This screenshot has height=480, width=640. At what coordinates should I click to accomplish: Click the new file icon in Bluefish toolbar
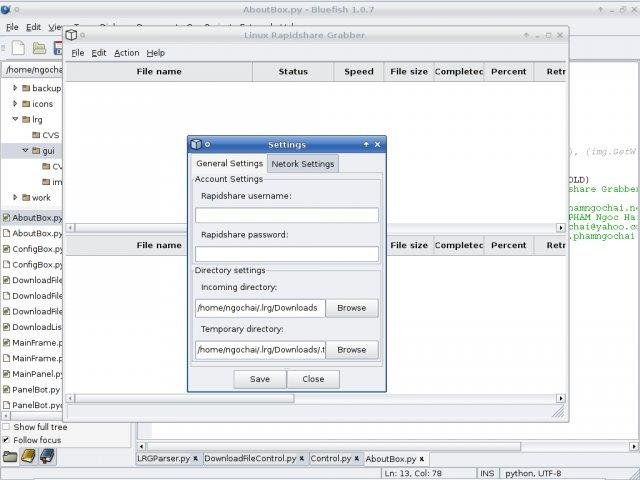pos(18,48)
